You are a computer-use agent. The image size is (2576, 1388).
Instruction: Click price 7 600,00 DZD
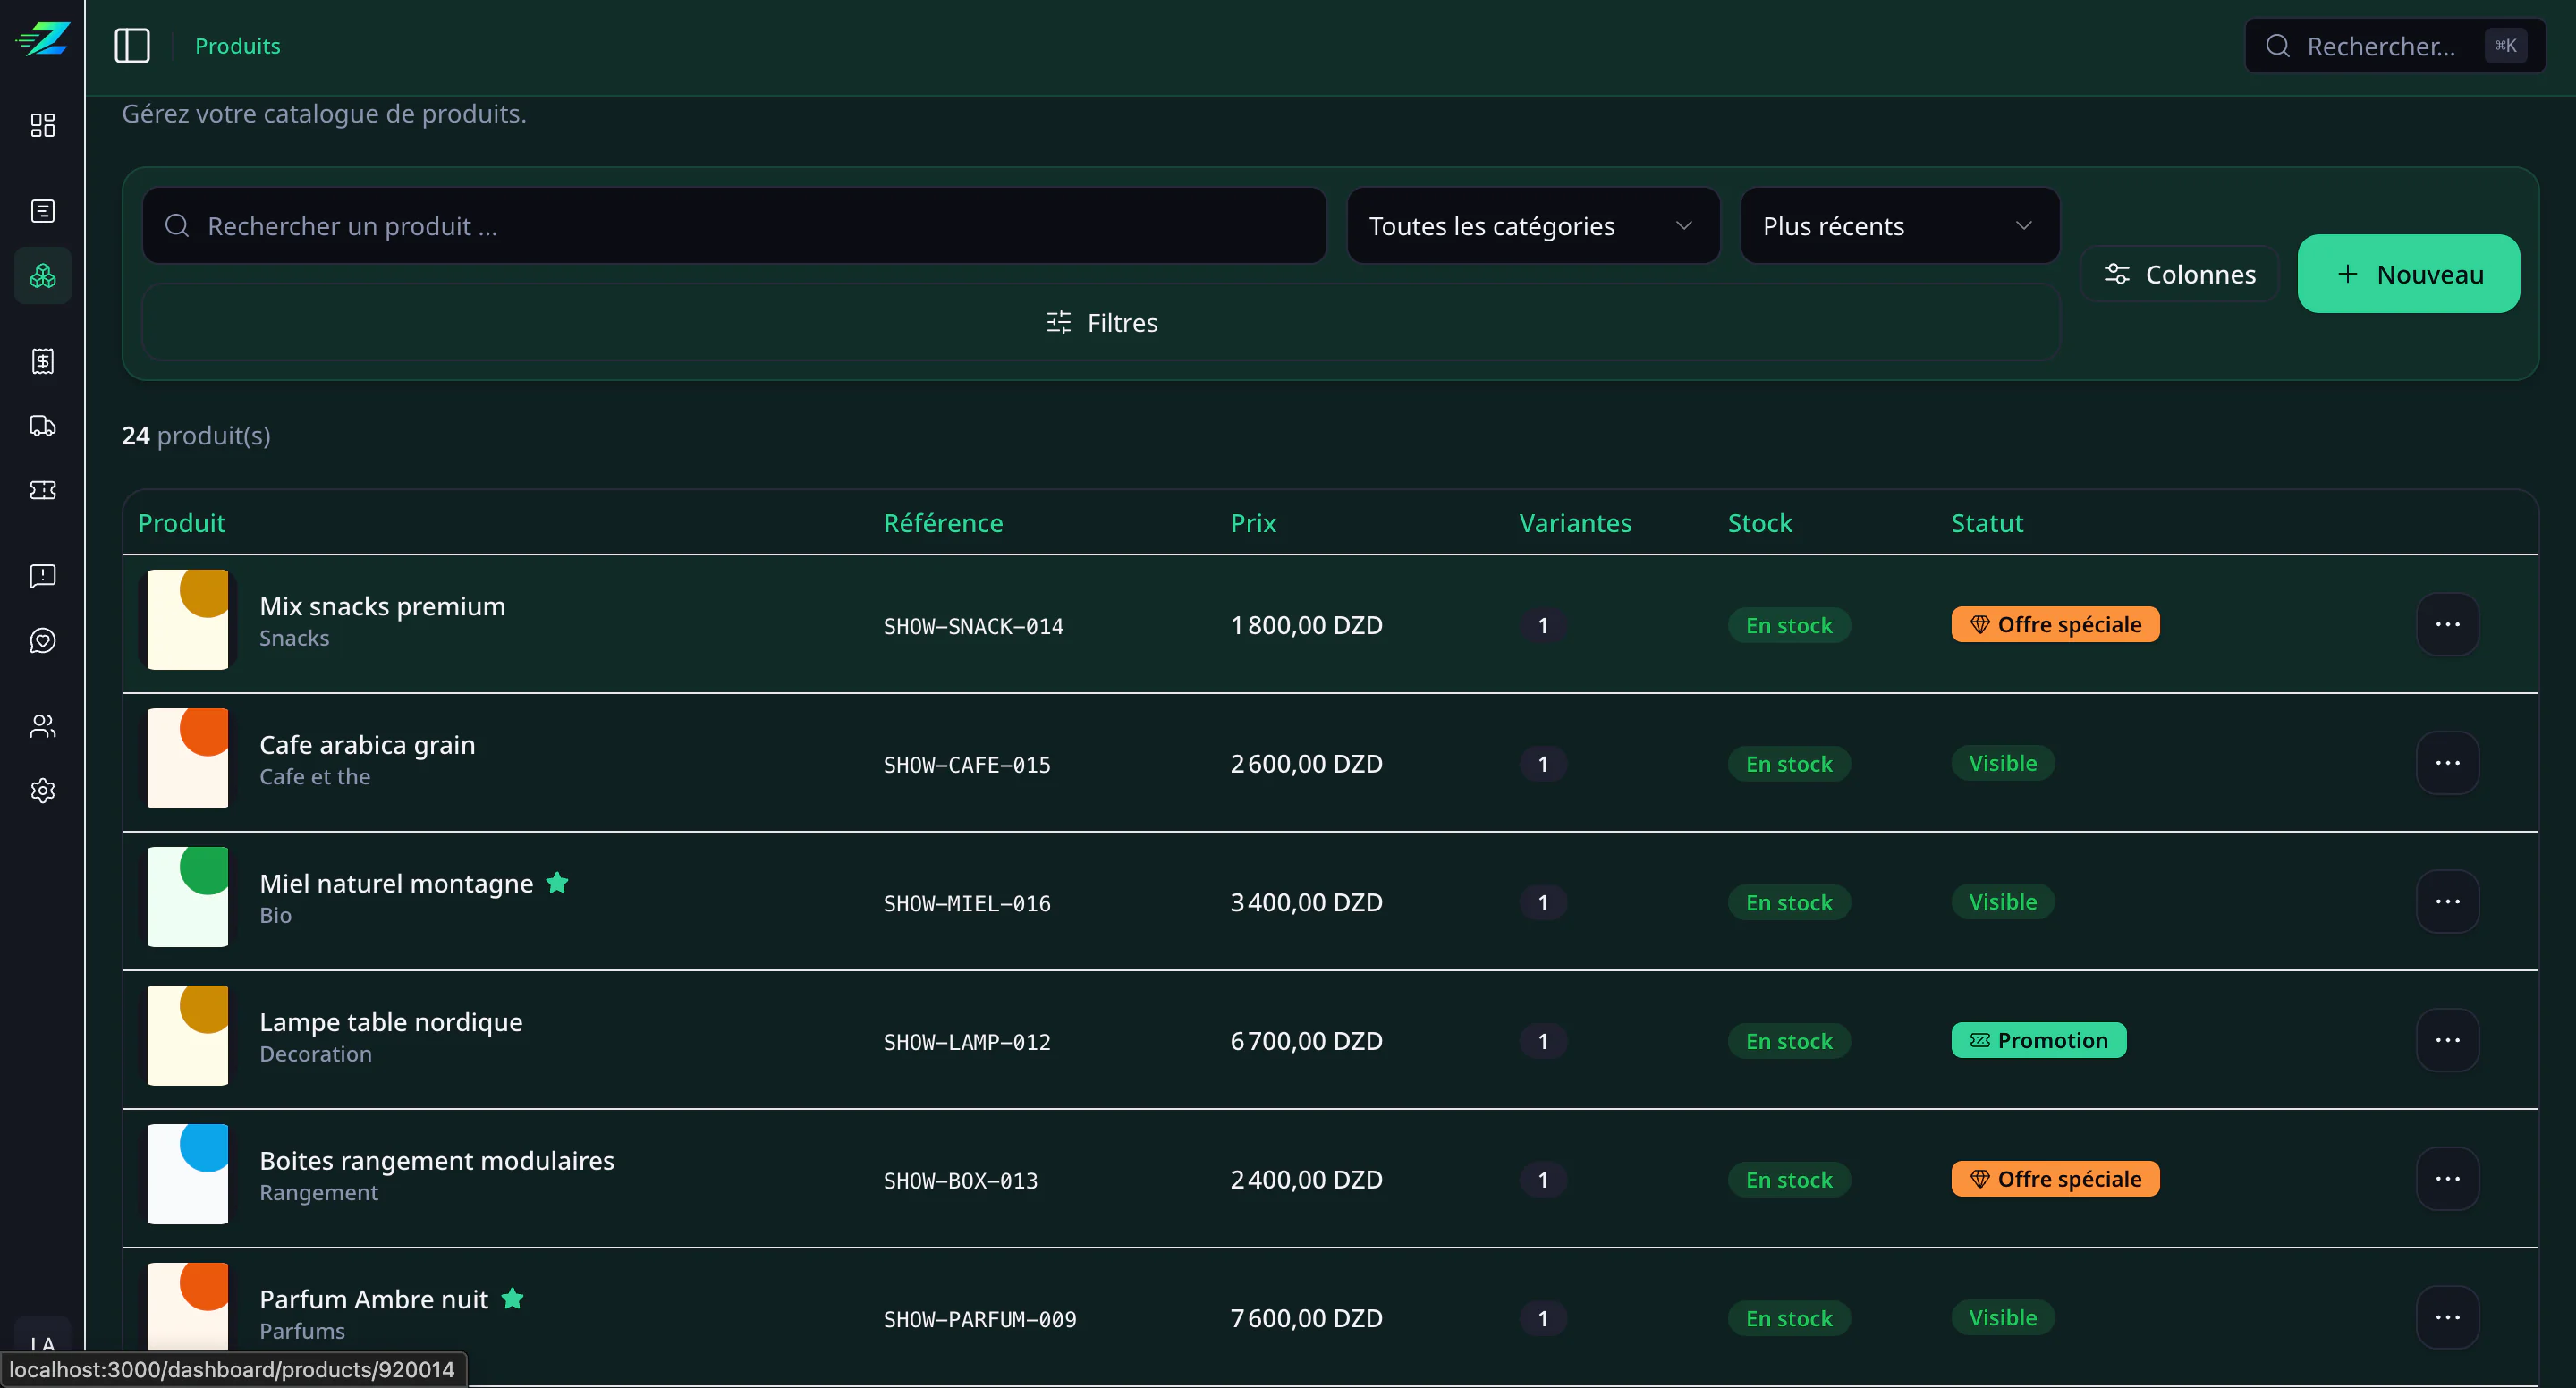1306,1318
